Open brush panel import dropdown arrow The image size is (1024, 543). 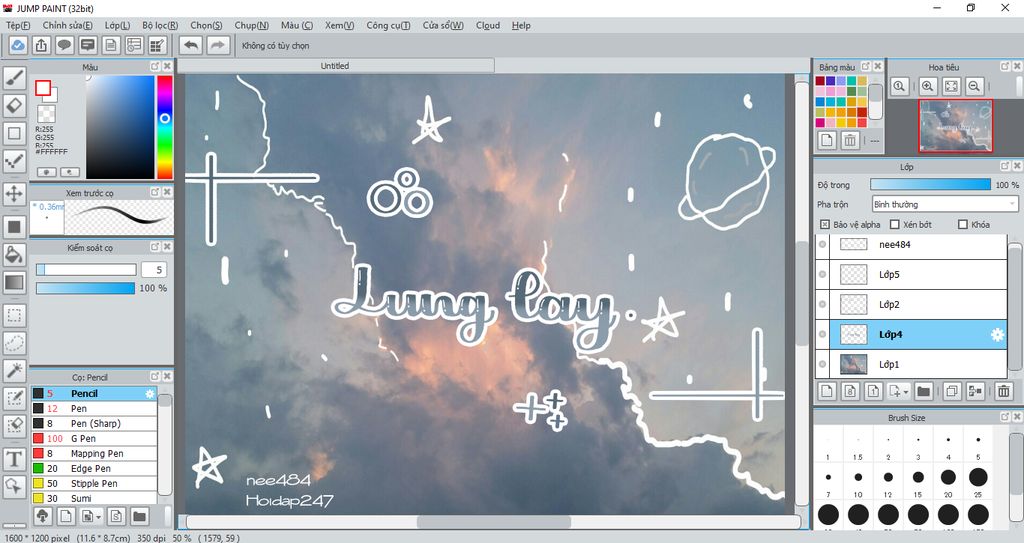click(99, 517)
